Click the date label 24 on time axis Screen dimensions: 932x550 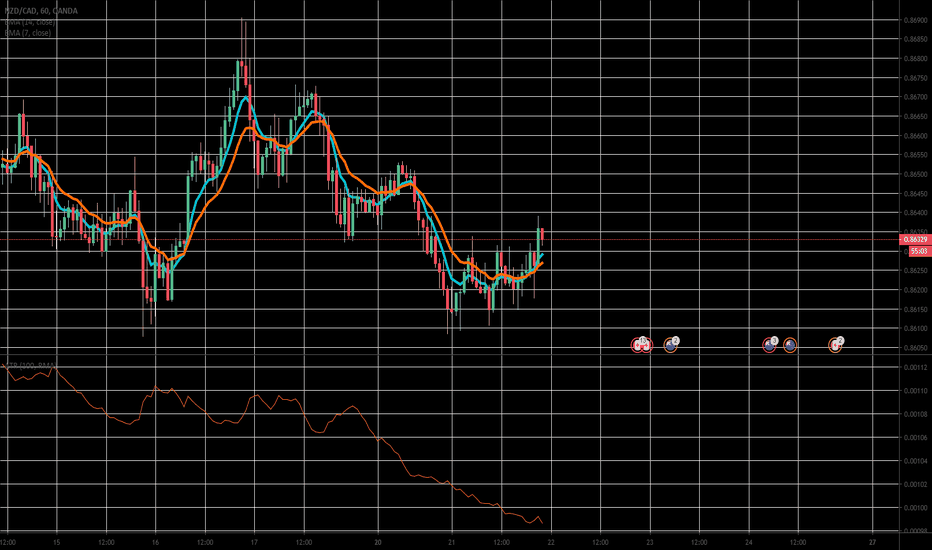point(748,542)
